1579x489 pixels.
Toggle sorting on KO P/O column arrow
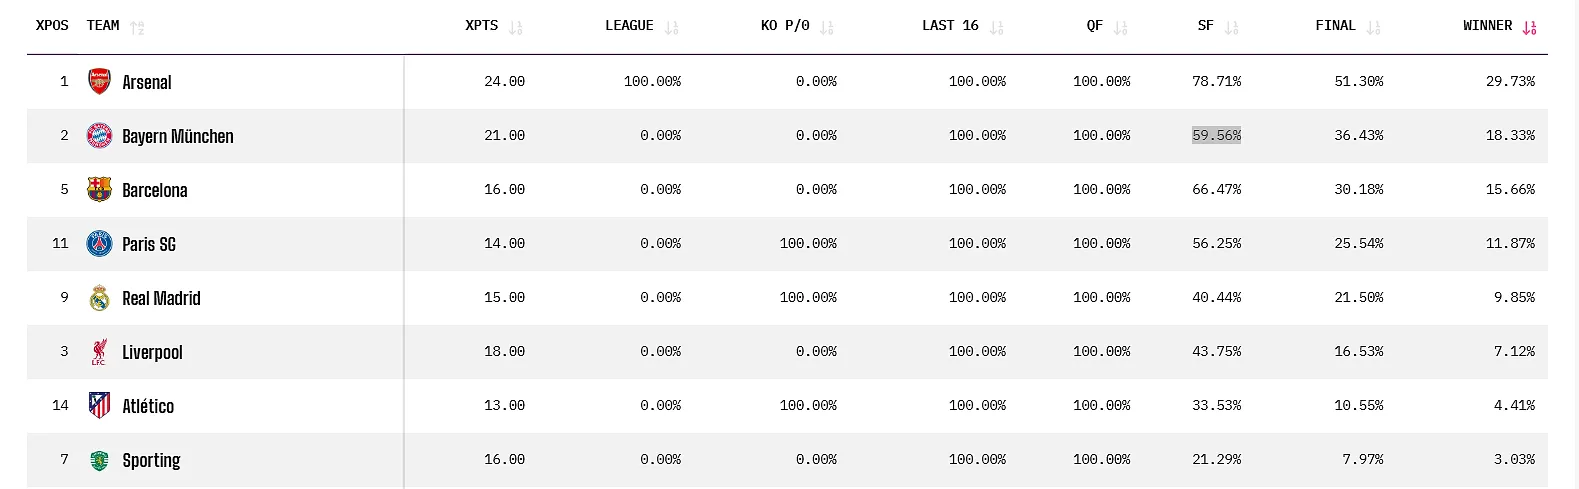[x=826, y=27]
